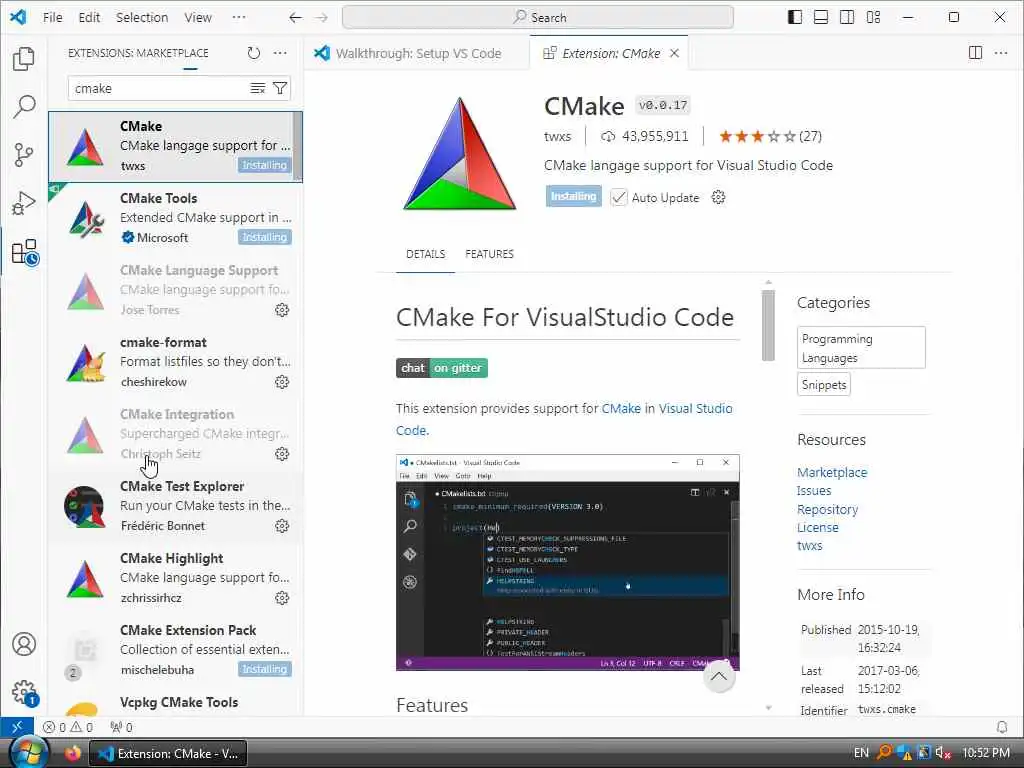The image size is (1024, 768).
Task: Open the Issues resource link
Action: tap(814, 490)
